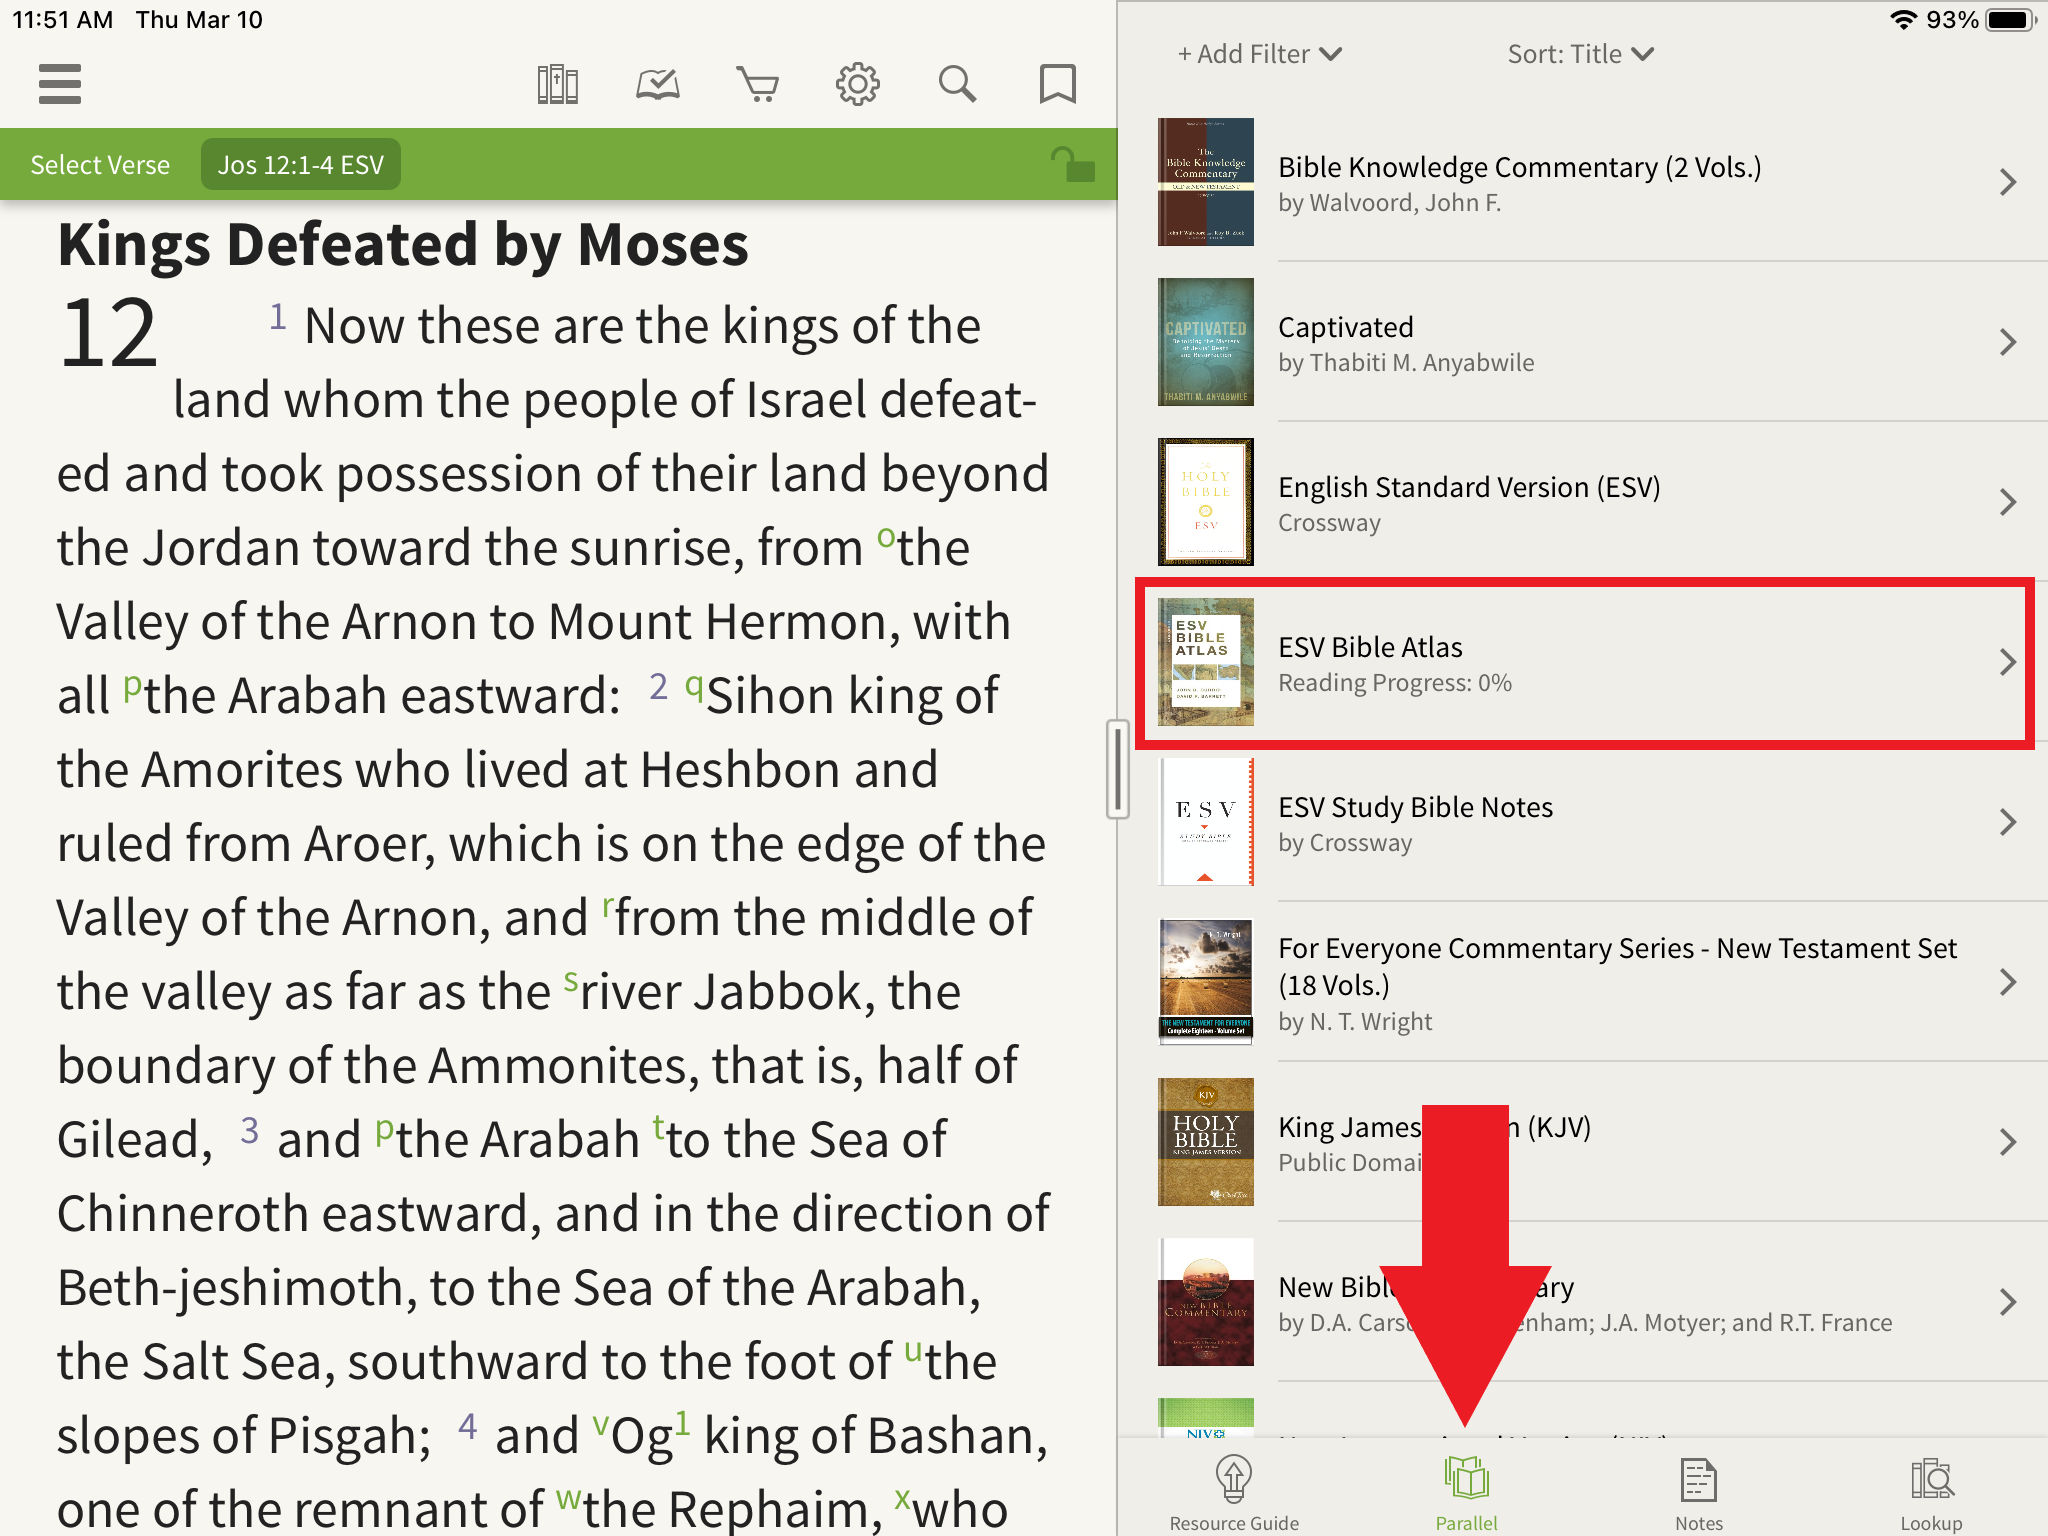Image resolution: width=2048 pixels, height=1536 pixels.
Task: Expand English Standard Version chevron
Action: tap(2007, 502)
